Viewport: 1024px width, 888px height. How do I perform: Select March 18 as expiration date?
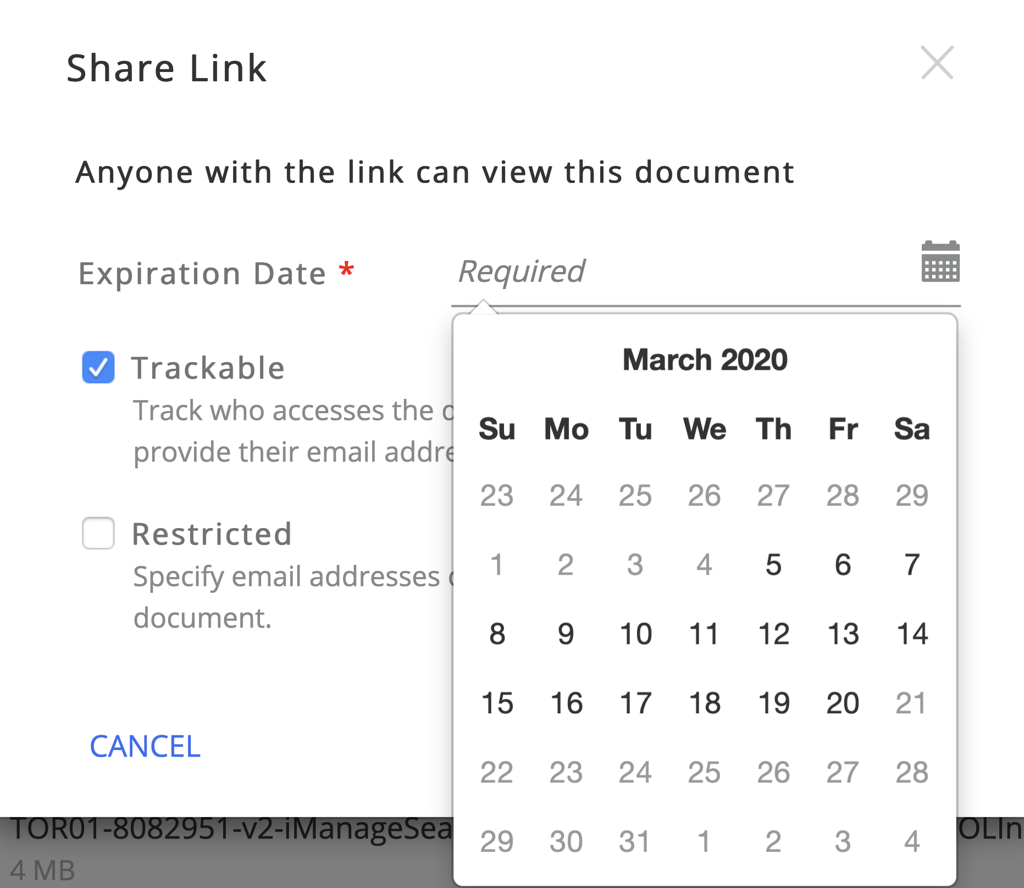point(704,703)
